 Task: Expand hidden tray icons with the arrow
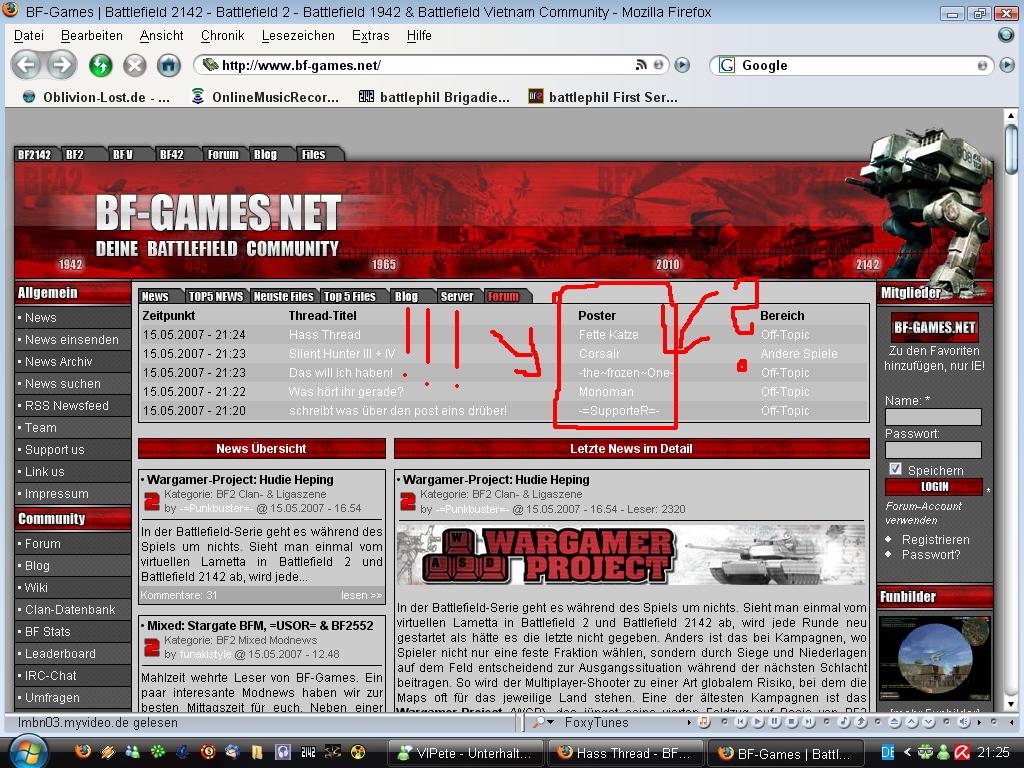pyautogui.click(x=907, y=752)
